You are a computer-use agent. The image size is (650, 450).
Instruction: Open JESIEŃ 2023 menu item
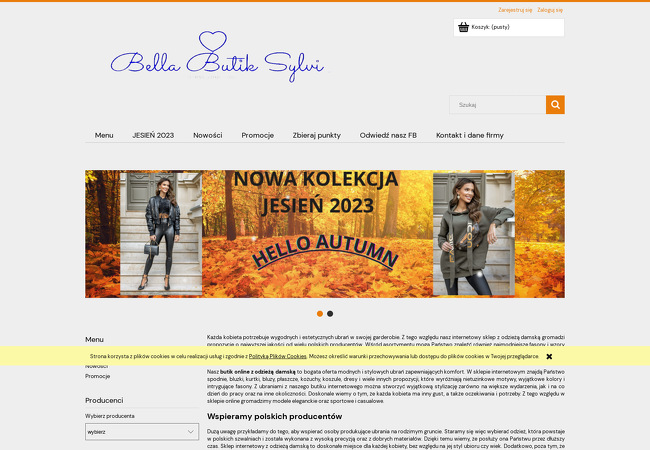point(153,135)
